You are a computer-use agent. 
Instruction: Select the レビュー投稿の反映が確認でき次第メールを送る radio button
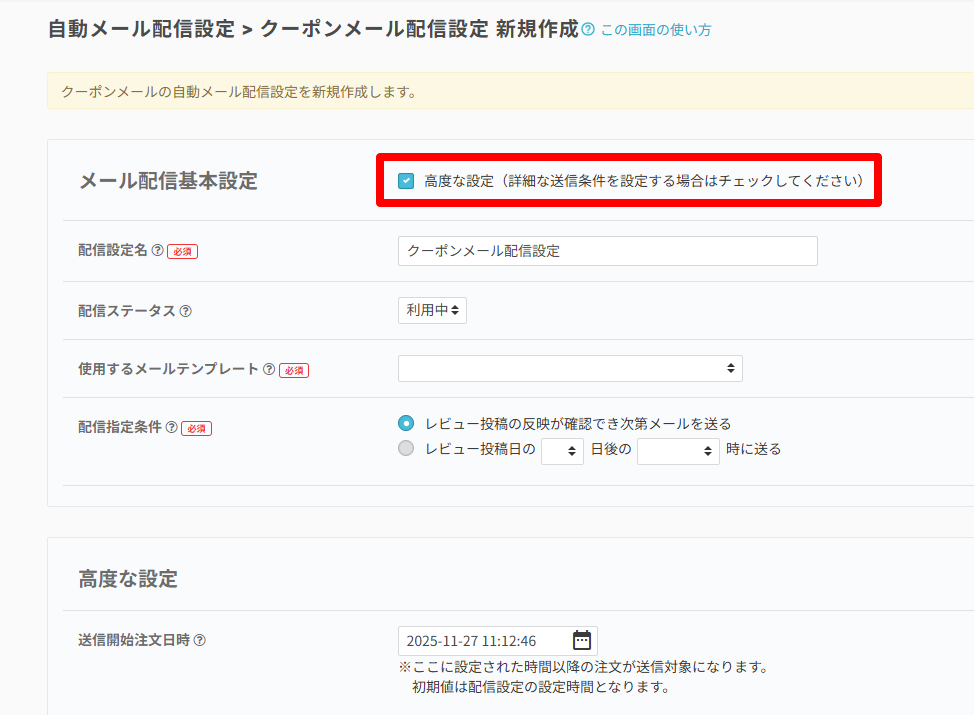[406, 423]
